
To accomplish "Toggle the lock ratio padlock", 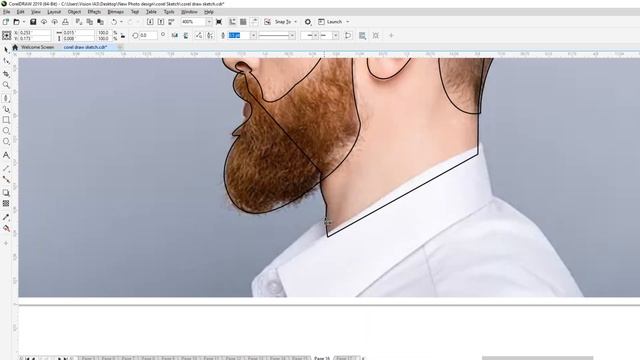I will tap(123, 36).
